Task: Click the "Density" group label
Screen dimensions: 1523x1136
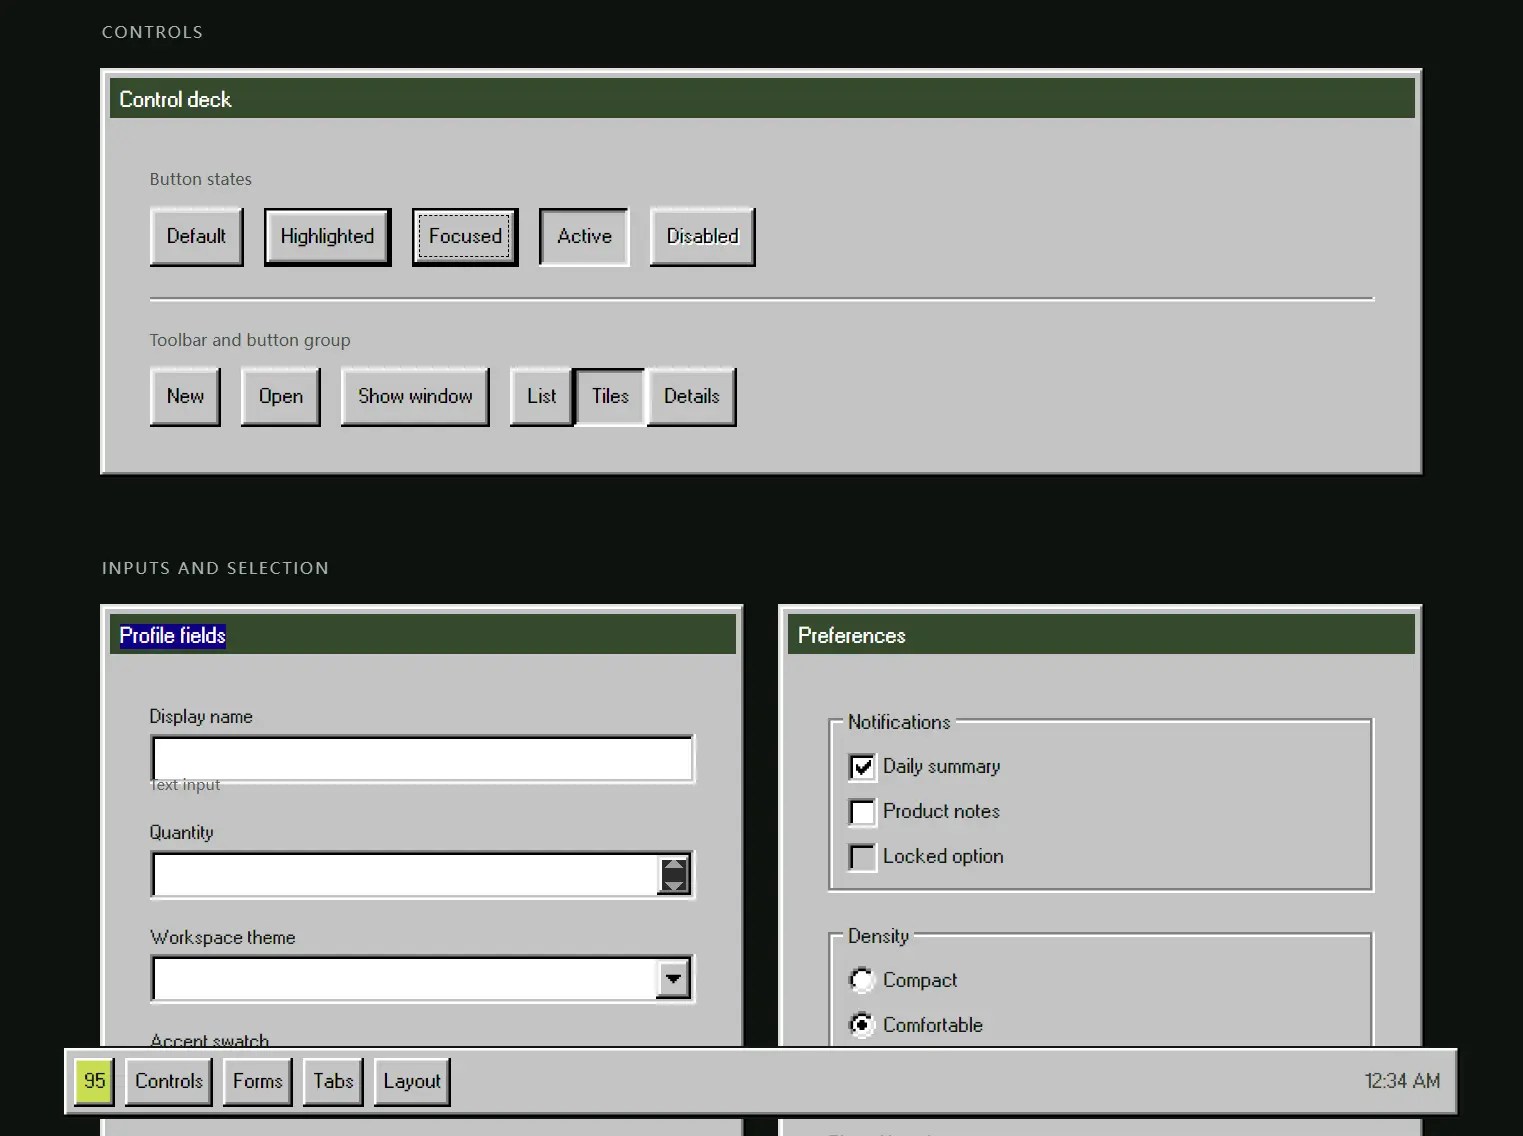Action: point(878,936)
